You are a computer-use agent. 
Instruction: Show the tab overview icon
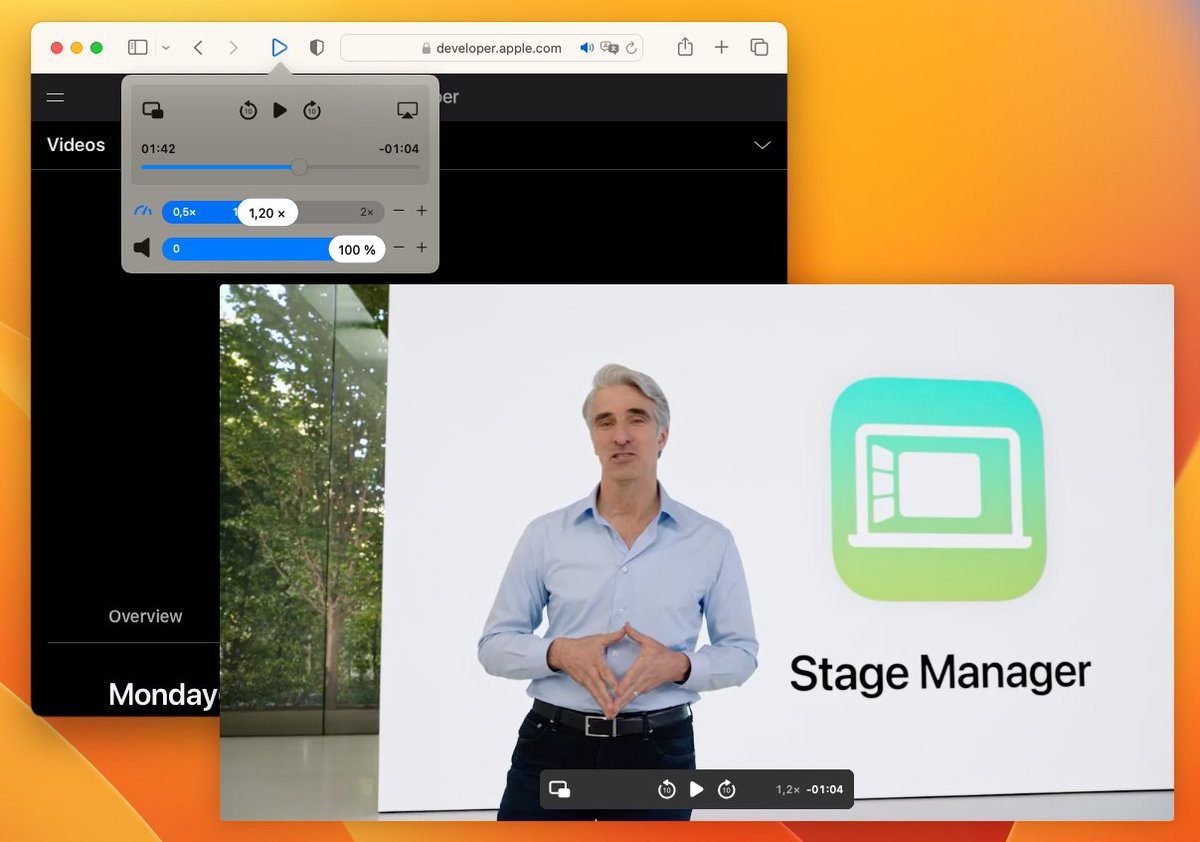point(759,47)
